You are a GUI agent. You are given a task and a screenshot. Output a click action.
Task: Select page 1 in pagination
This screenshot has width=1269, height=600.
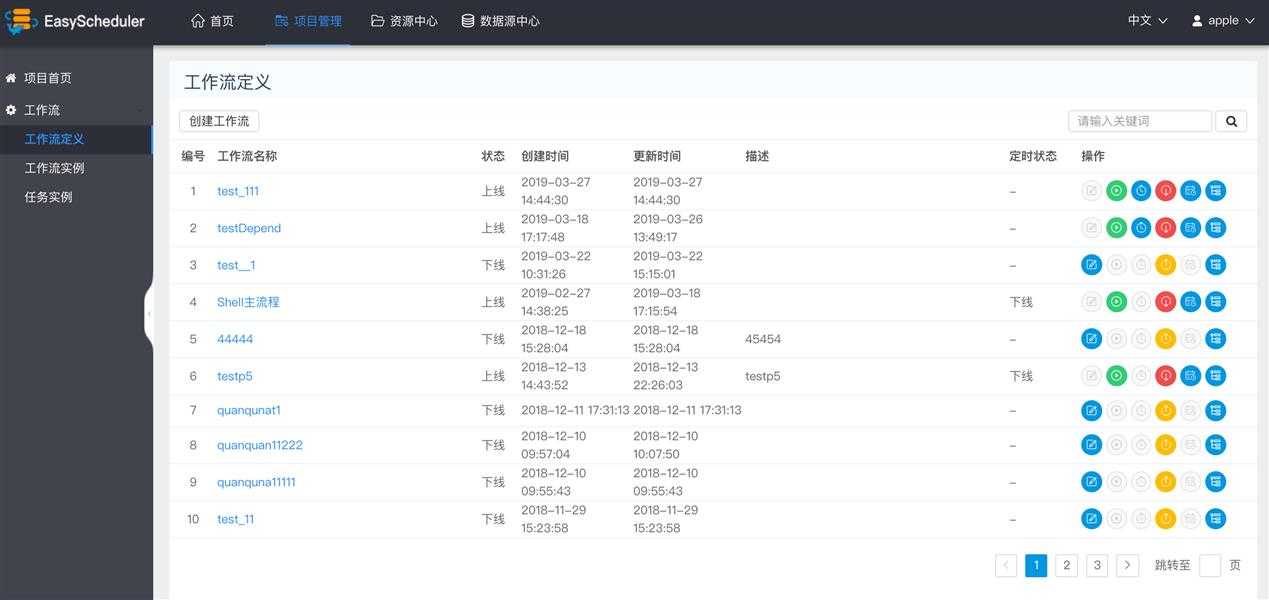pos(1036,565)
